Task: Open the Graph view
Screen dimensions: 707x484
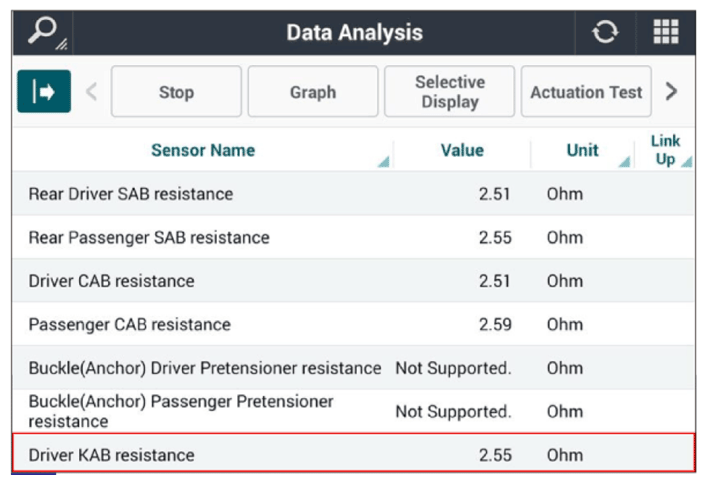Action: pyautogui.click(x=313, y=92)
